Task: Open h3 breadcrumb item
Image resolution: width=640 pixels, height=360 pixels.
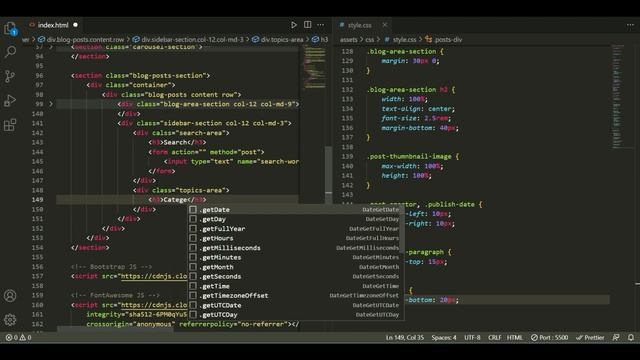Action: point(320,40)
